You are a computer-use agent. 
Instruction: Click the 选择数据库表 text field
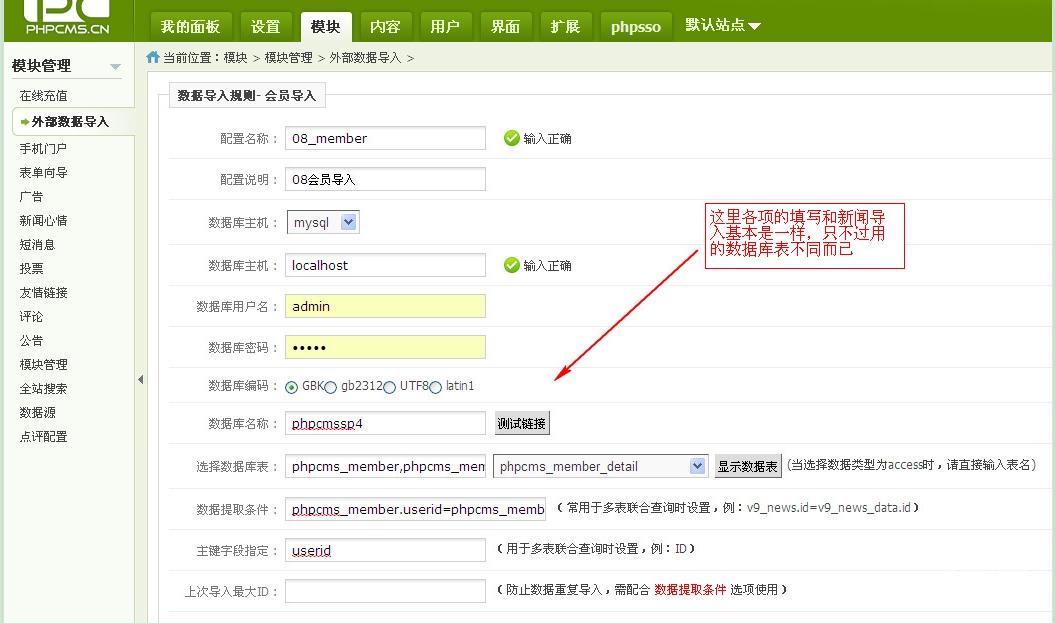[x=385, y=466]
